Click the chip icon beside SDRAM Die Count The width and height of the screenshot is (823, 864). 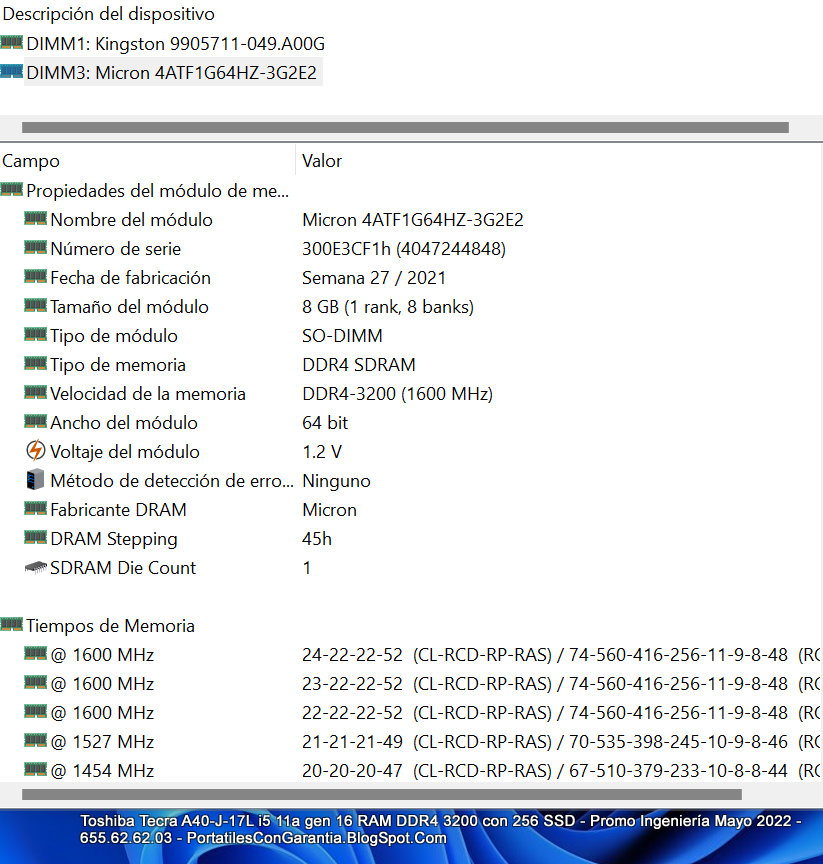point(36,567)
